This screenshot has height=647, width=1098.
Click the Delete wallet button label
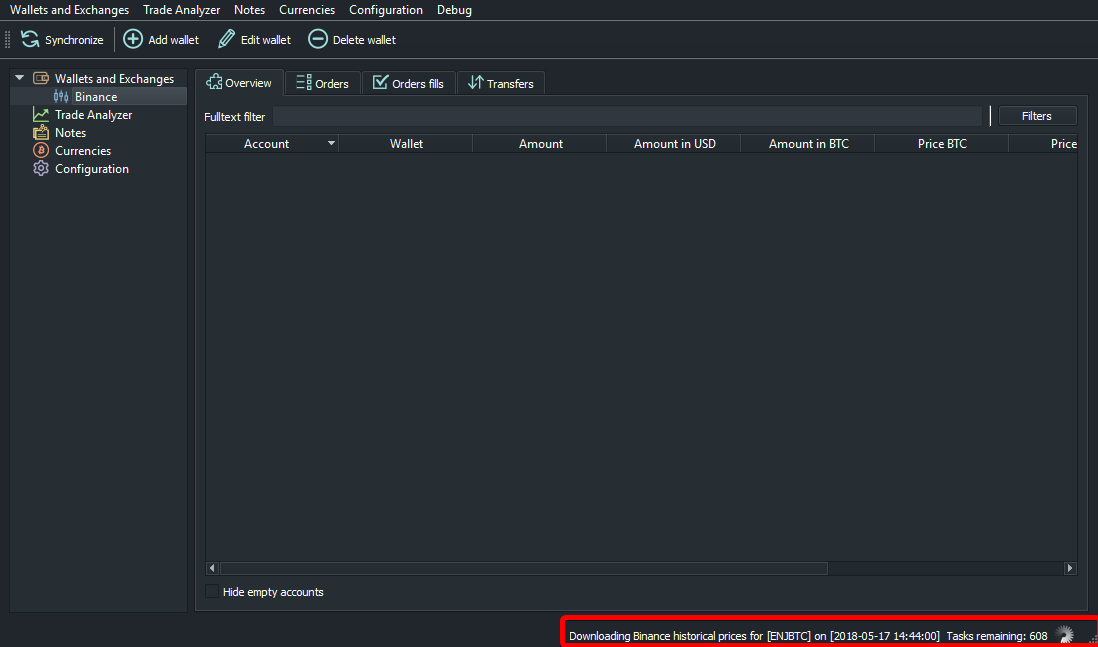[364, 40]
